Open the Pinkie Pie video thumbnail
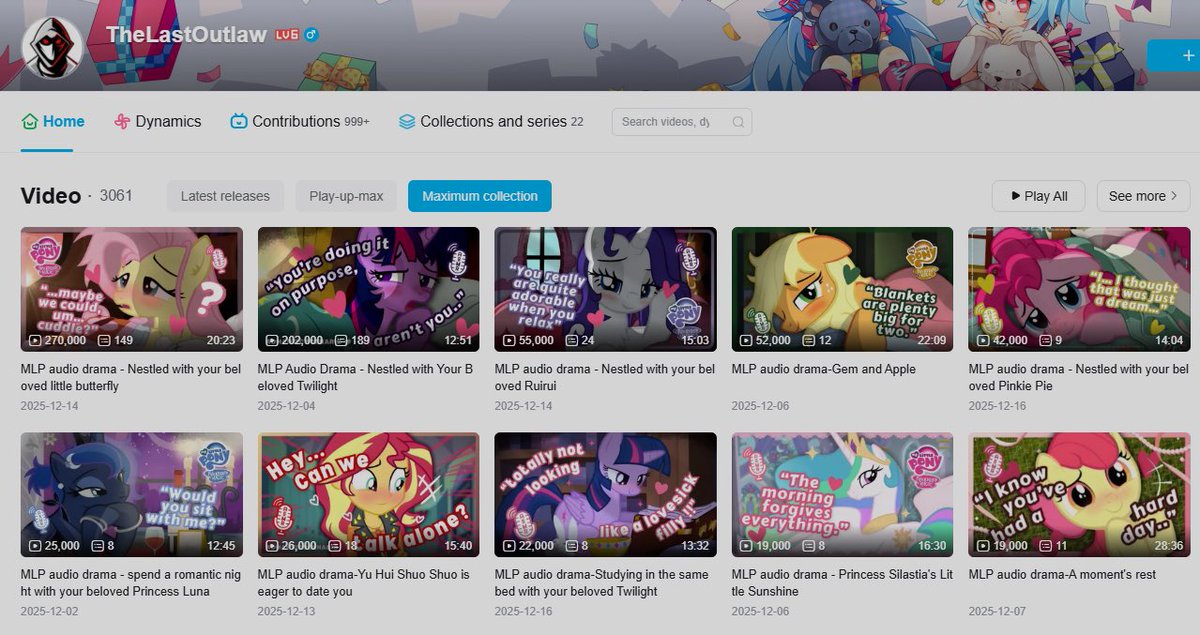The image size is (1200, 635). 1080,289
